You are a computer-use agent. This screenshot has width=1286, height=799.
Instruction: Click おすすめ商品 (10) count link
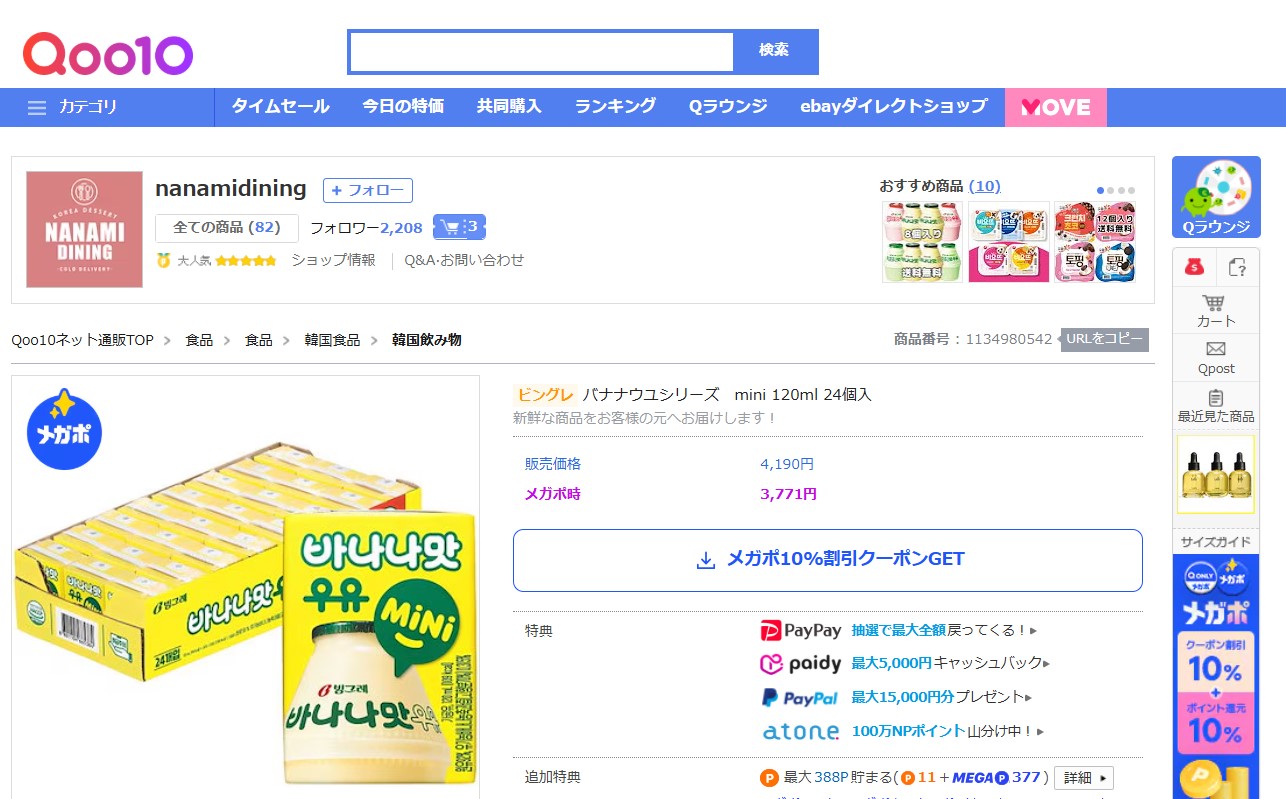coord(984,186)
